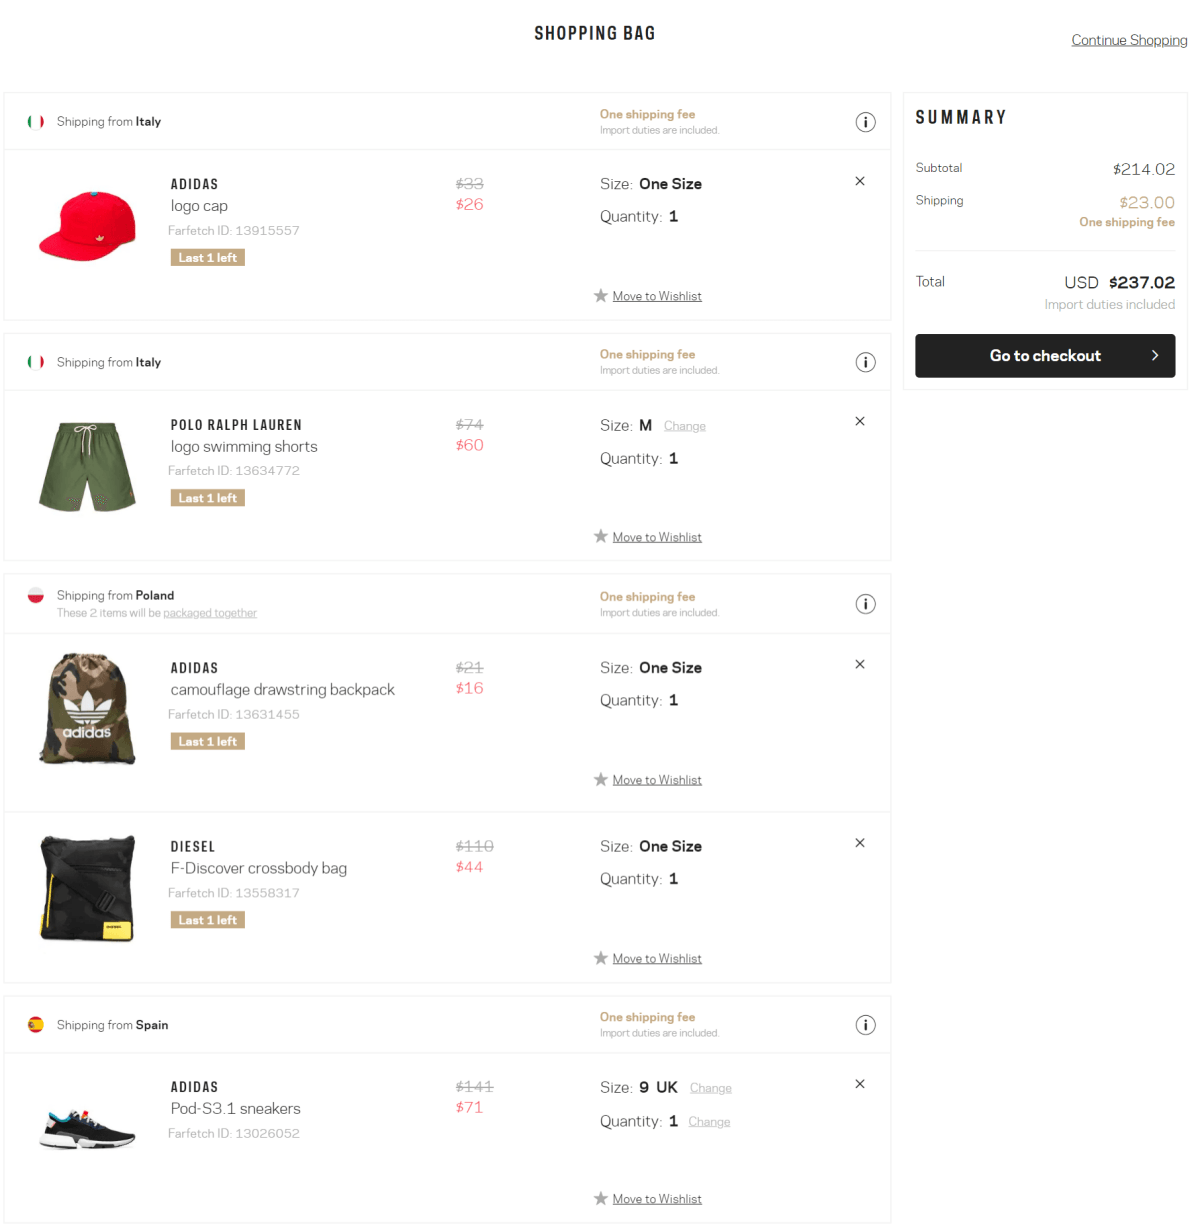Click wishlist star for camouflage drawstring backpack

[601, 779]
